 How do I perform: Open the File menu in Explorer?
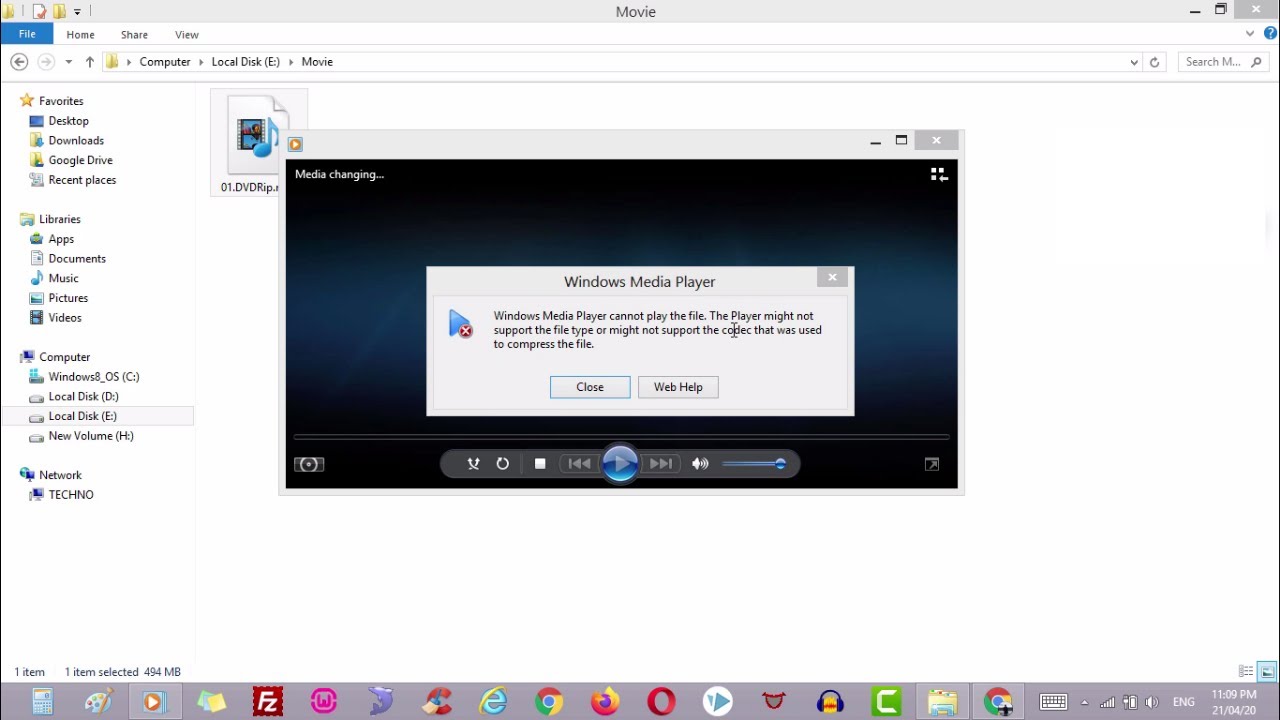coord(27,34)
